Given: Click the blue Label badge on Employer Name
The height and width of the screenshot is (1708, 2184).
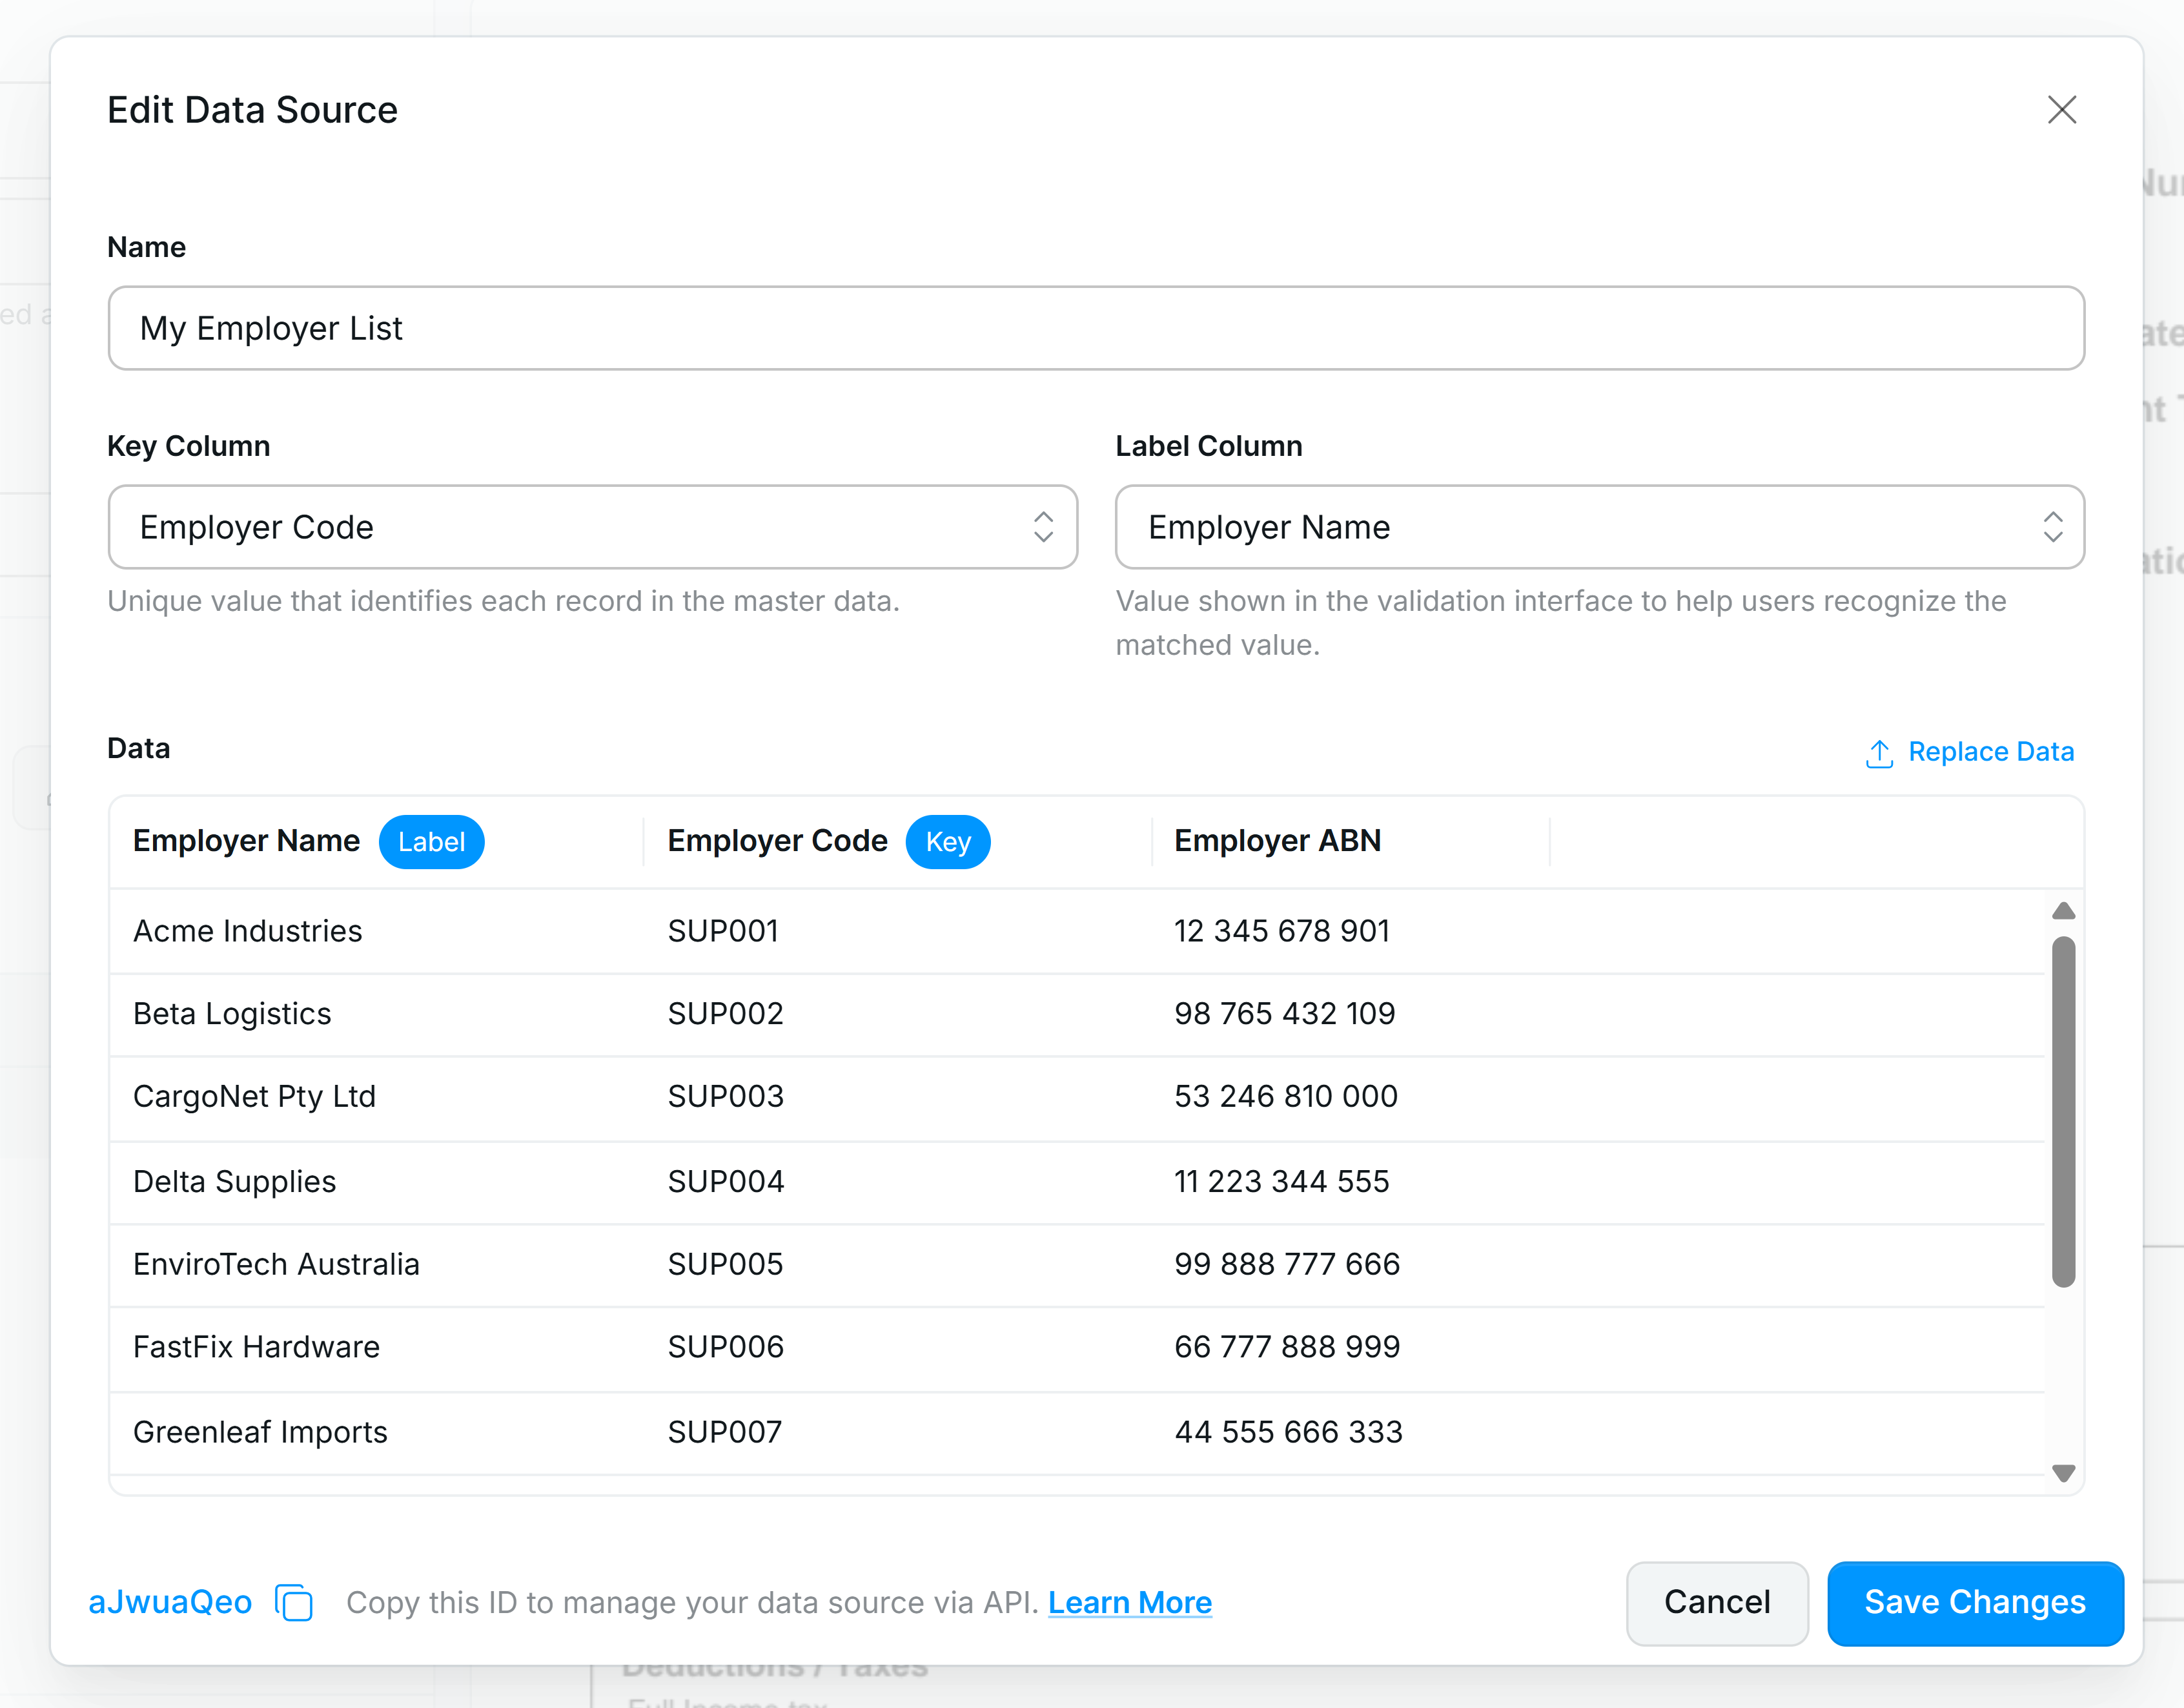Looking at the screenshot, I should [x=431, y=841].
